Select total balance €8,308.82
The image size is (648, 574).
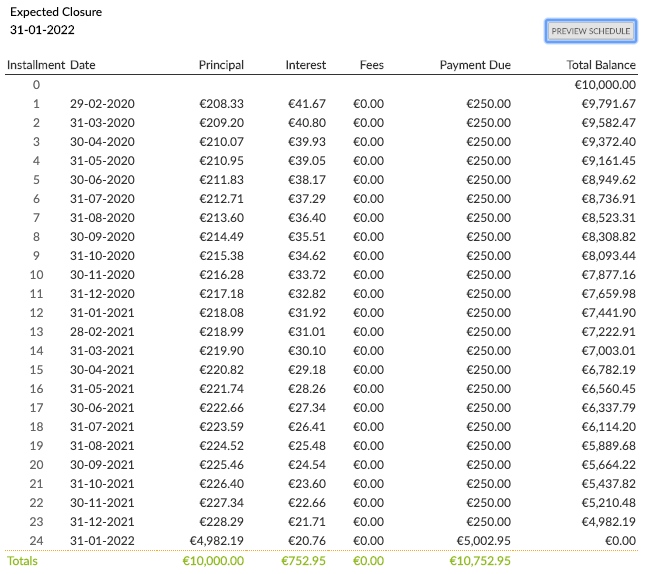[x=608, y=237]
